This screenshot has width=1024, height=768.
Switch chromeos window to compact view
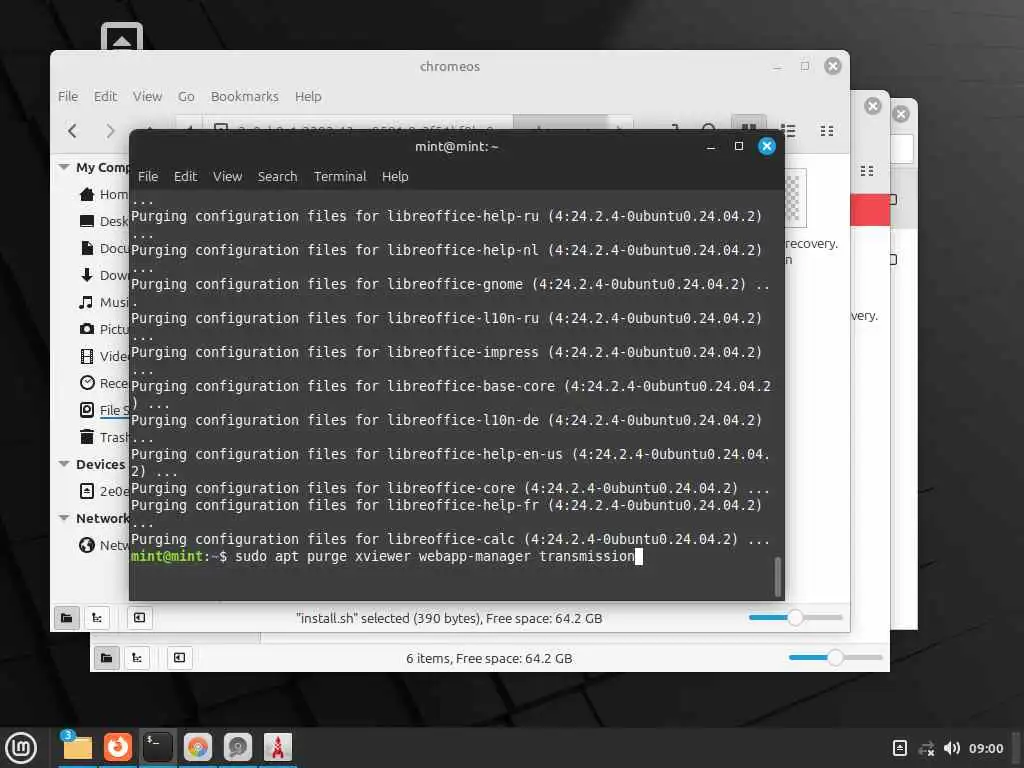click(x=827, y=131)
